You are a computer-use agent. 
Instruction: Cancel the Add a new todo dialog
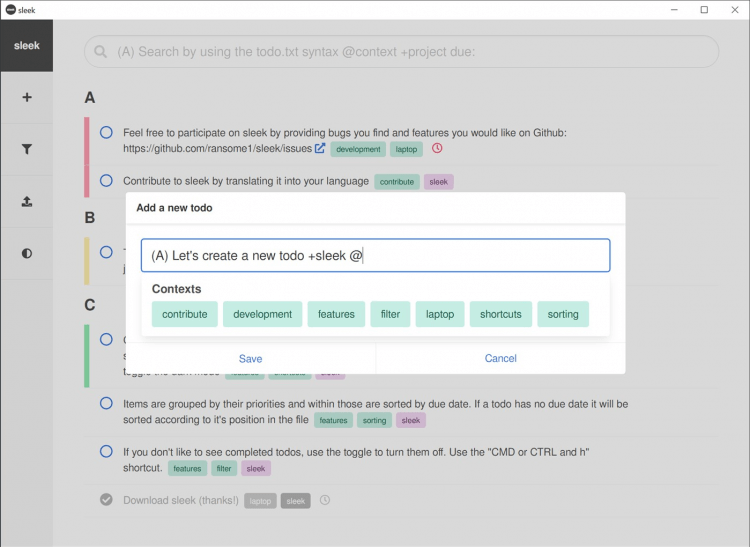pyautogui.click(x=500, y=358)
